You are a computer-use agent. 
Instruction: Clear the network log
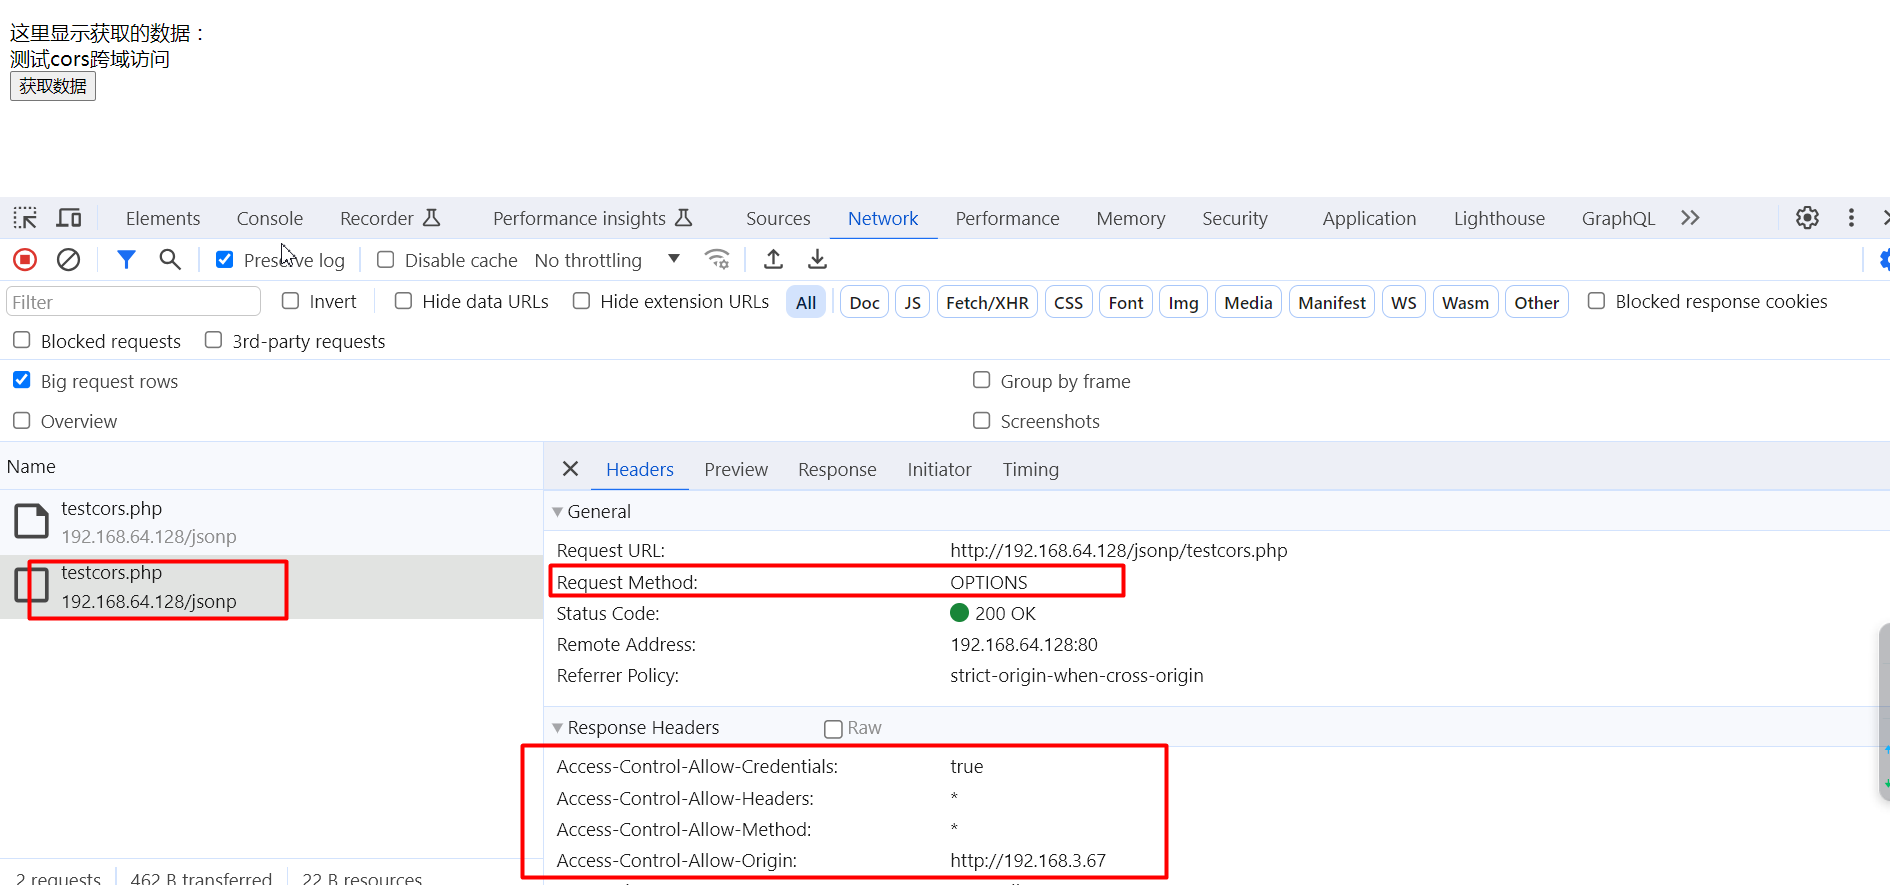click(x=68, y=260)
